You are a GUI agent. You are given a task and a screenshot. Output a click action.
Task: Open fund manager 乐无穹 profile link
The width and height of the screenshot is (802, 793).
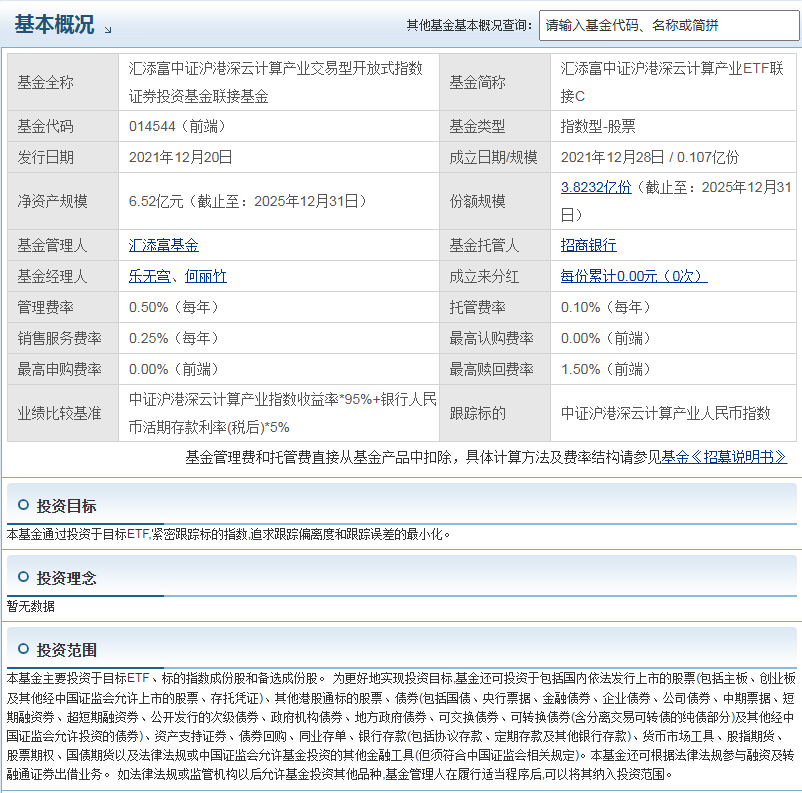click(149, 276)
